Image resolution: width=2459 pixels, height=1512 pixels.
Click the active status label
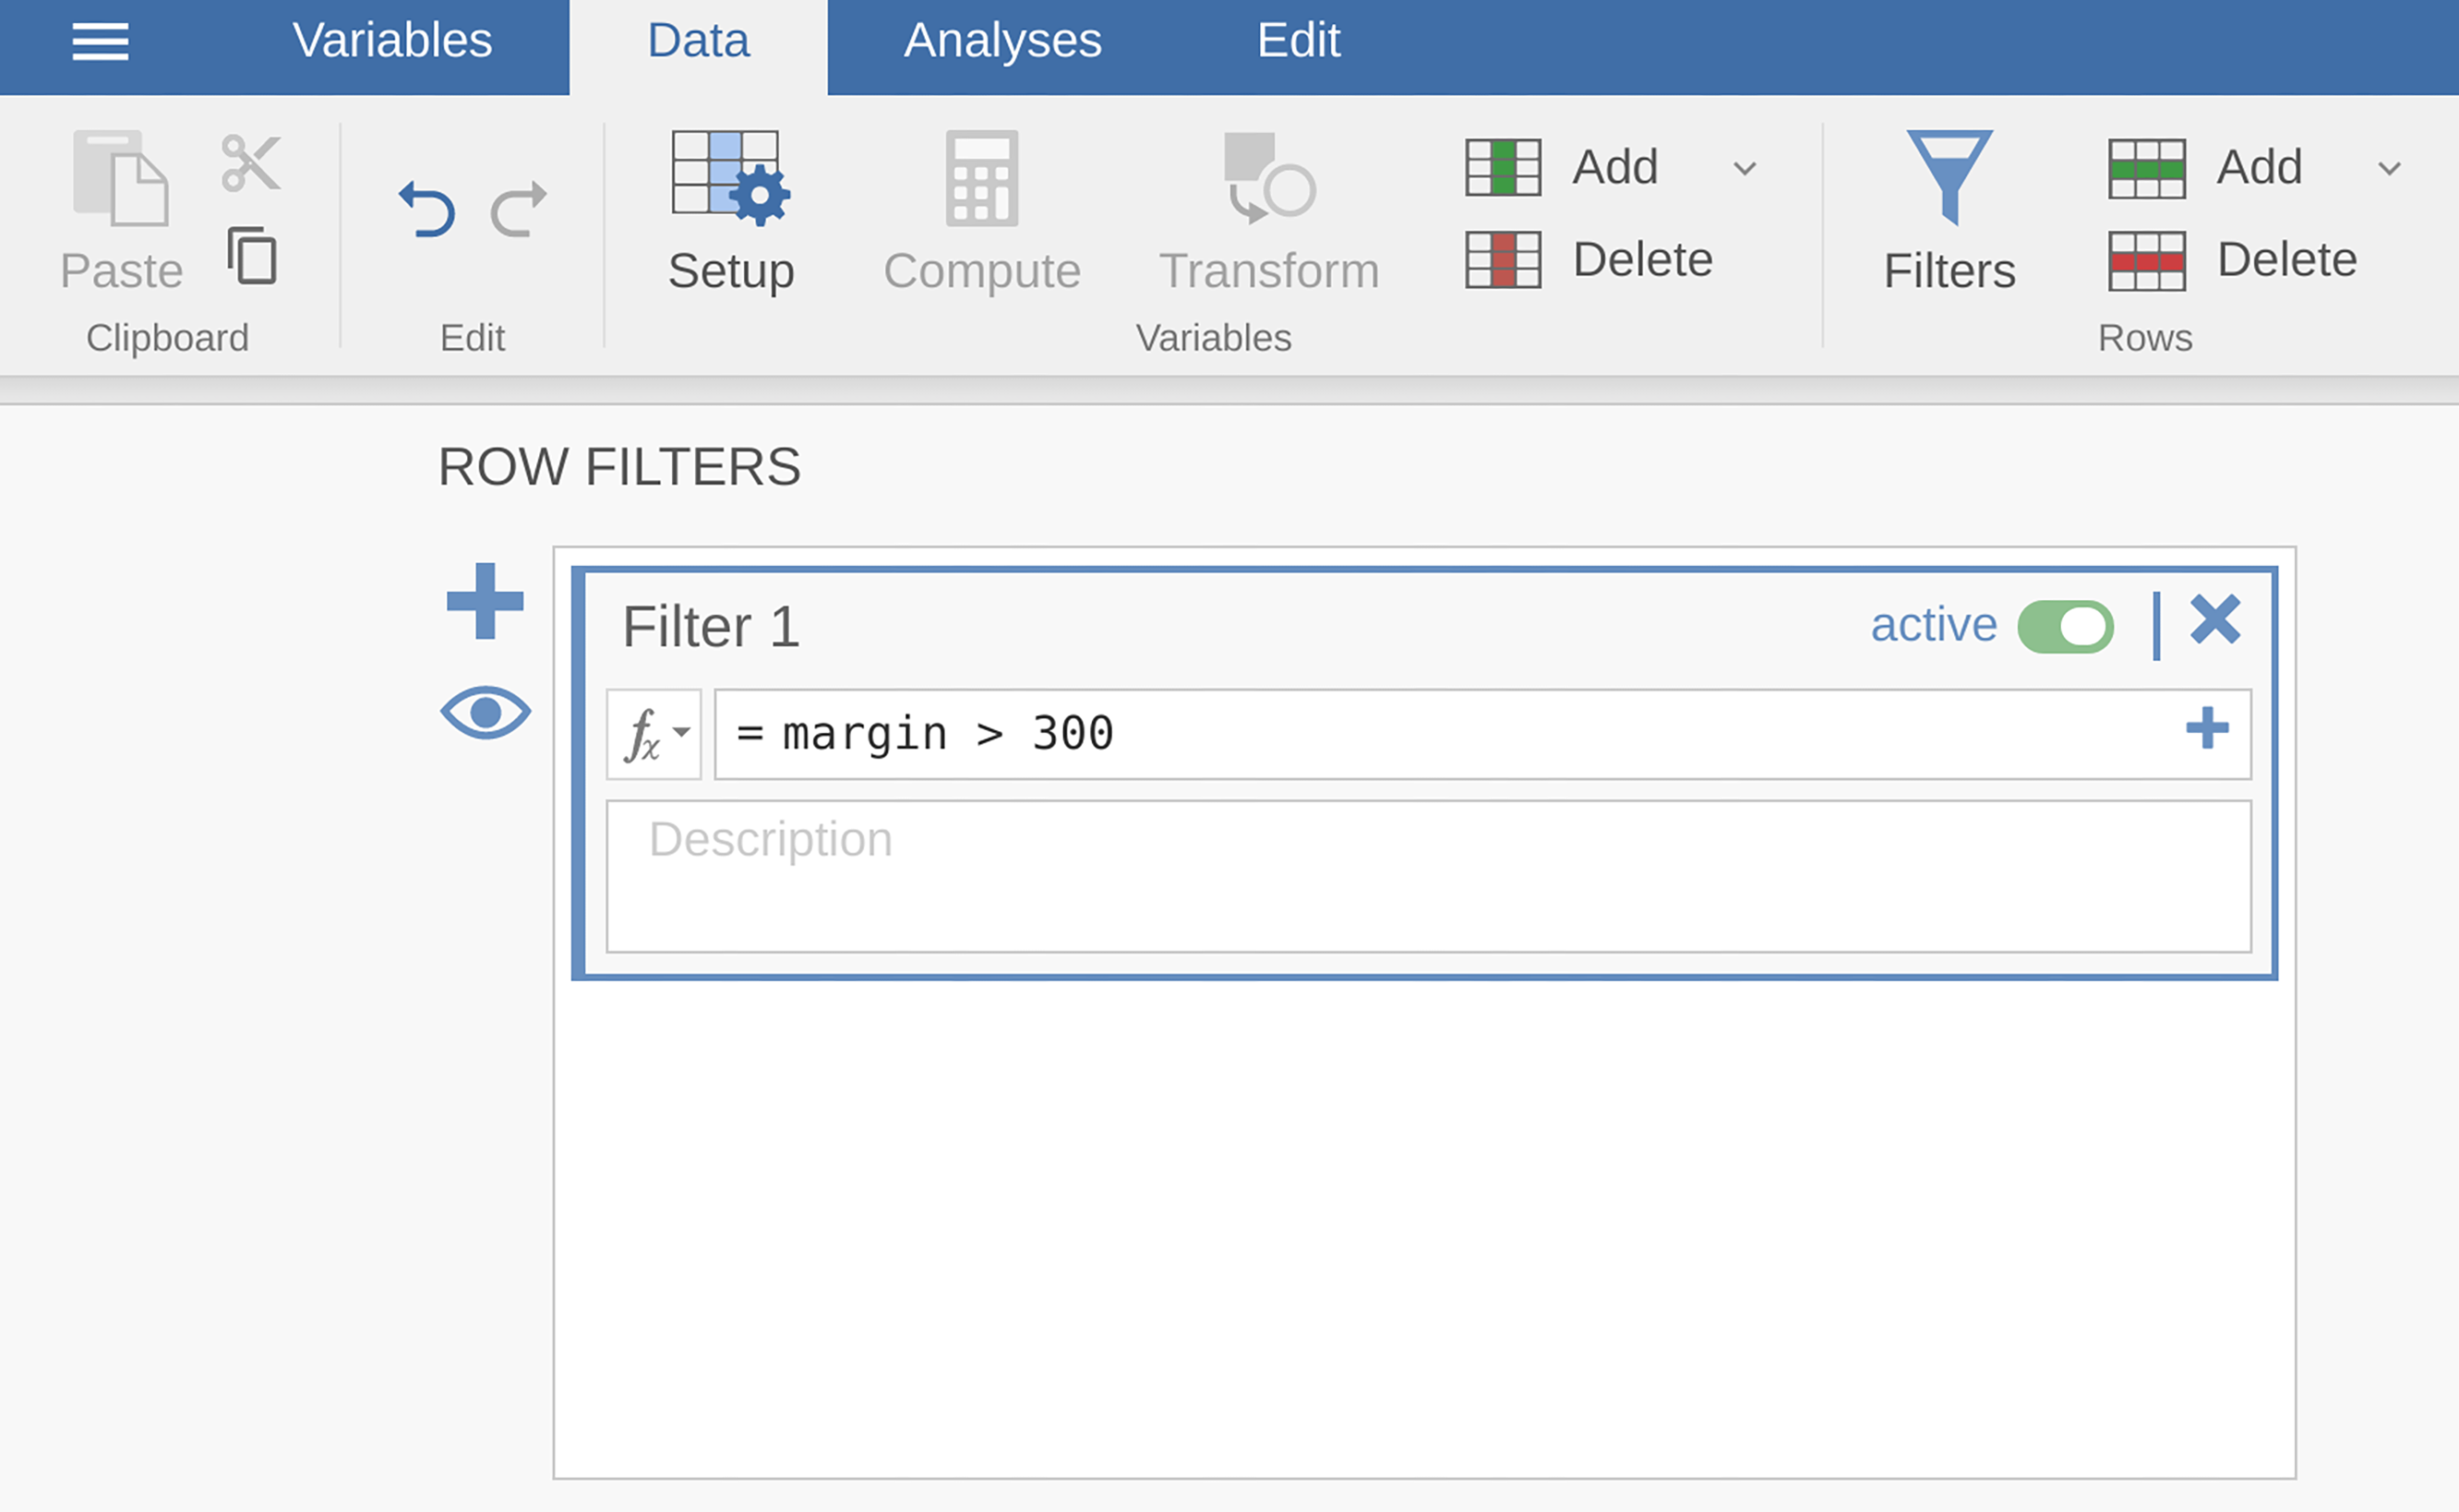tap(1934, 625)
